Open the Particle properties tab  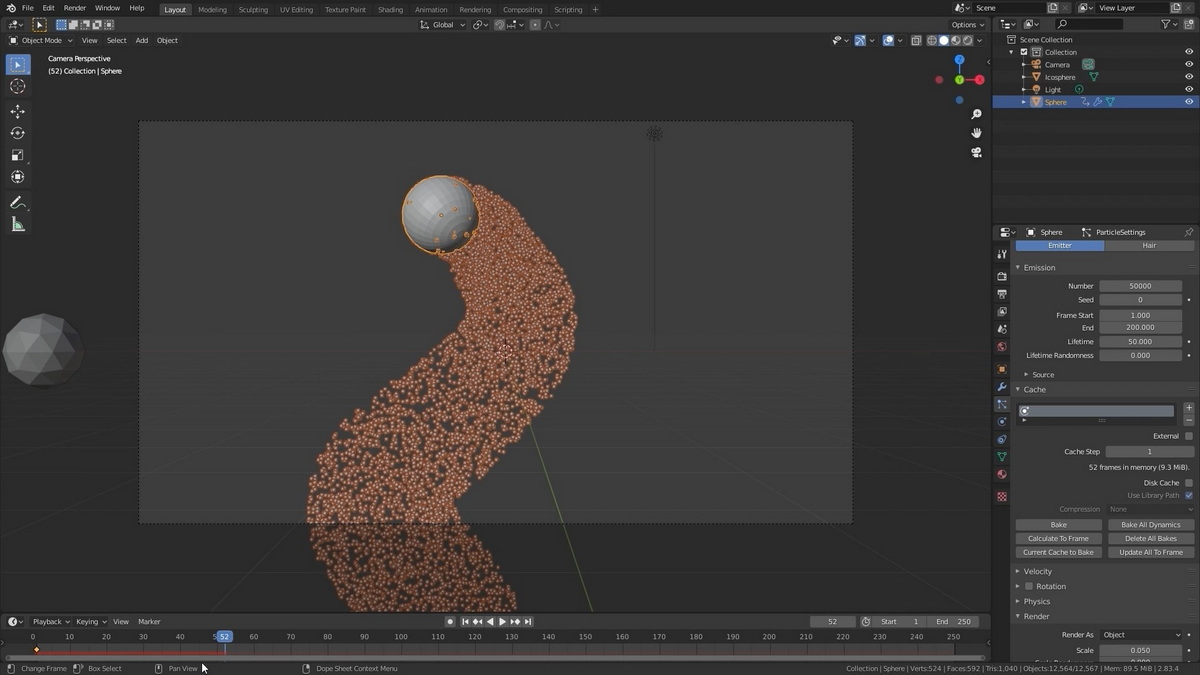(1002, 405)
